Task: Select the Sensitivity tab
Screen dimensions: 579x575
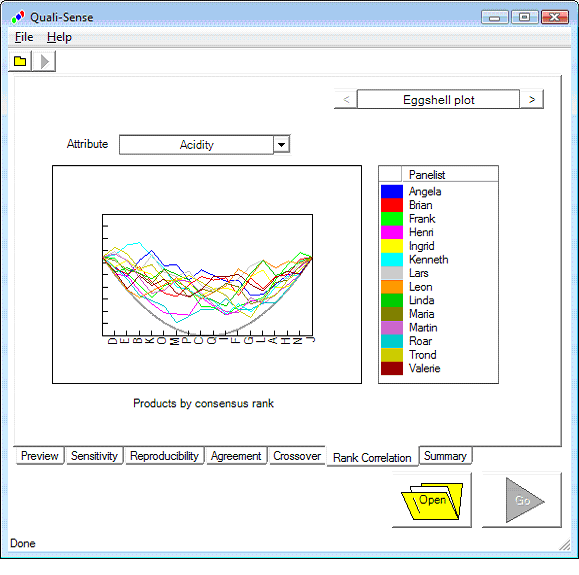Action: tap(94, 456)
